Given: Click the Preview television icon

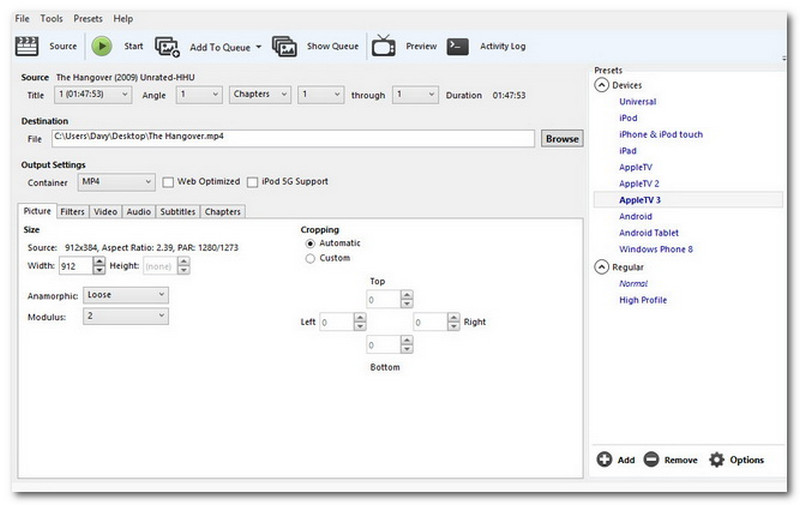Looking at the screenshot, I should [x=382, y=46].
